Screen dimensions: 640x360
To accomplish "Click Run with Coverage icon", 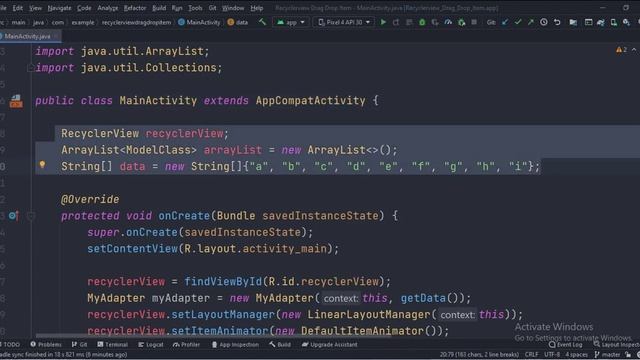I will coord(435,22).
